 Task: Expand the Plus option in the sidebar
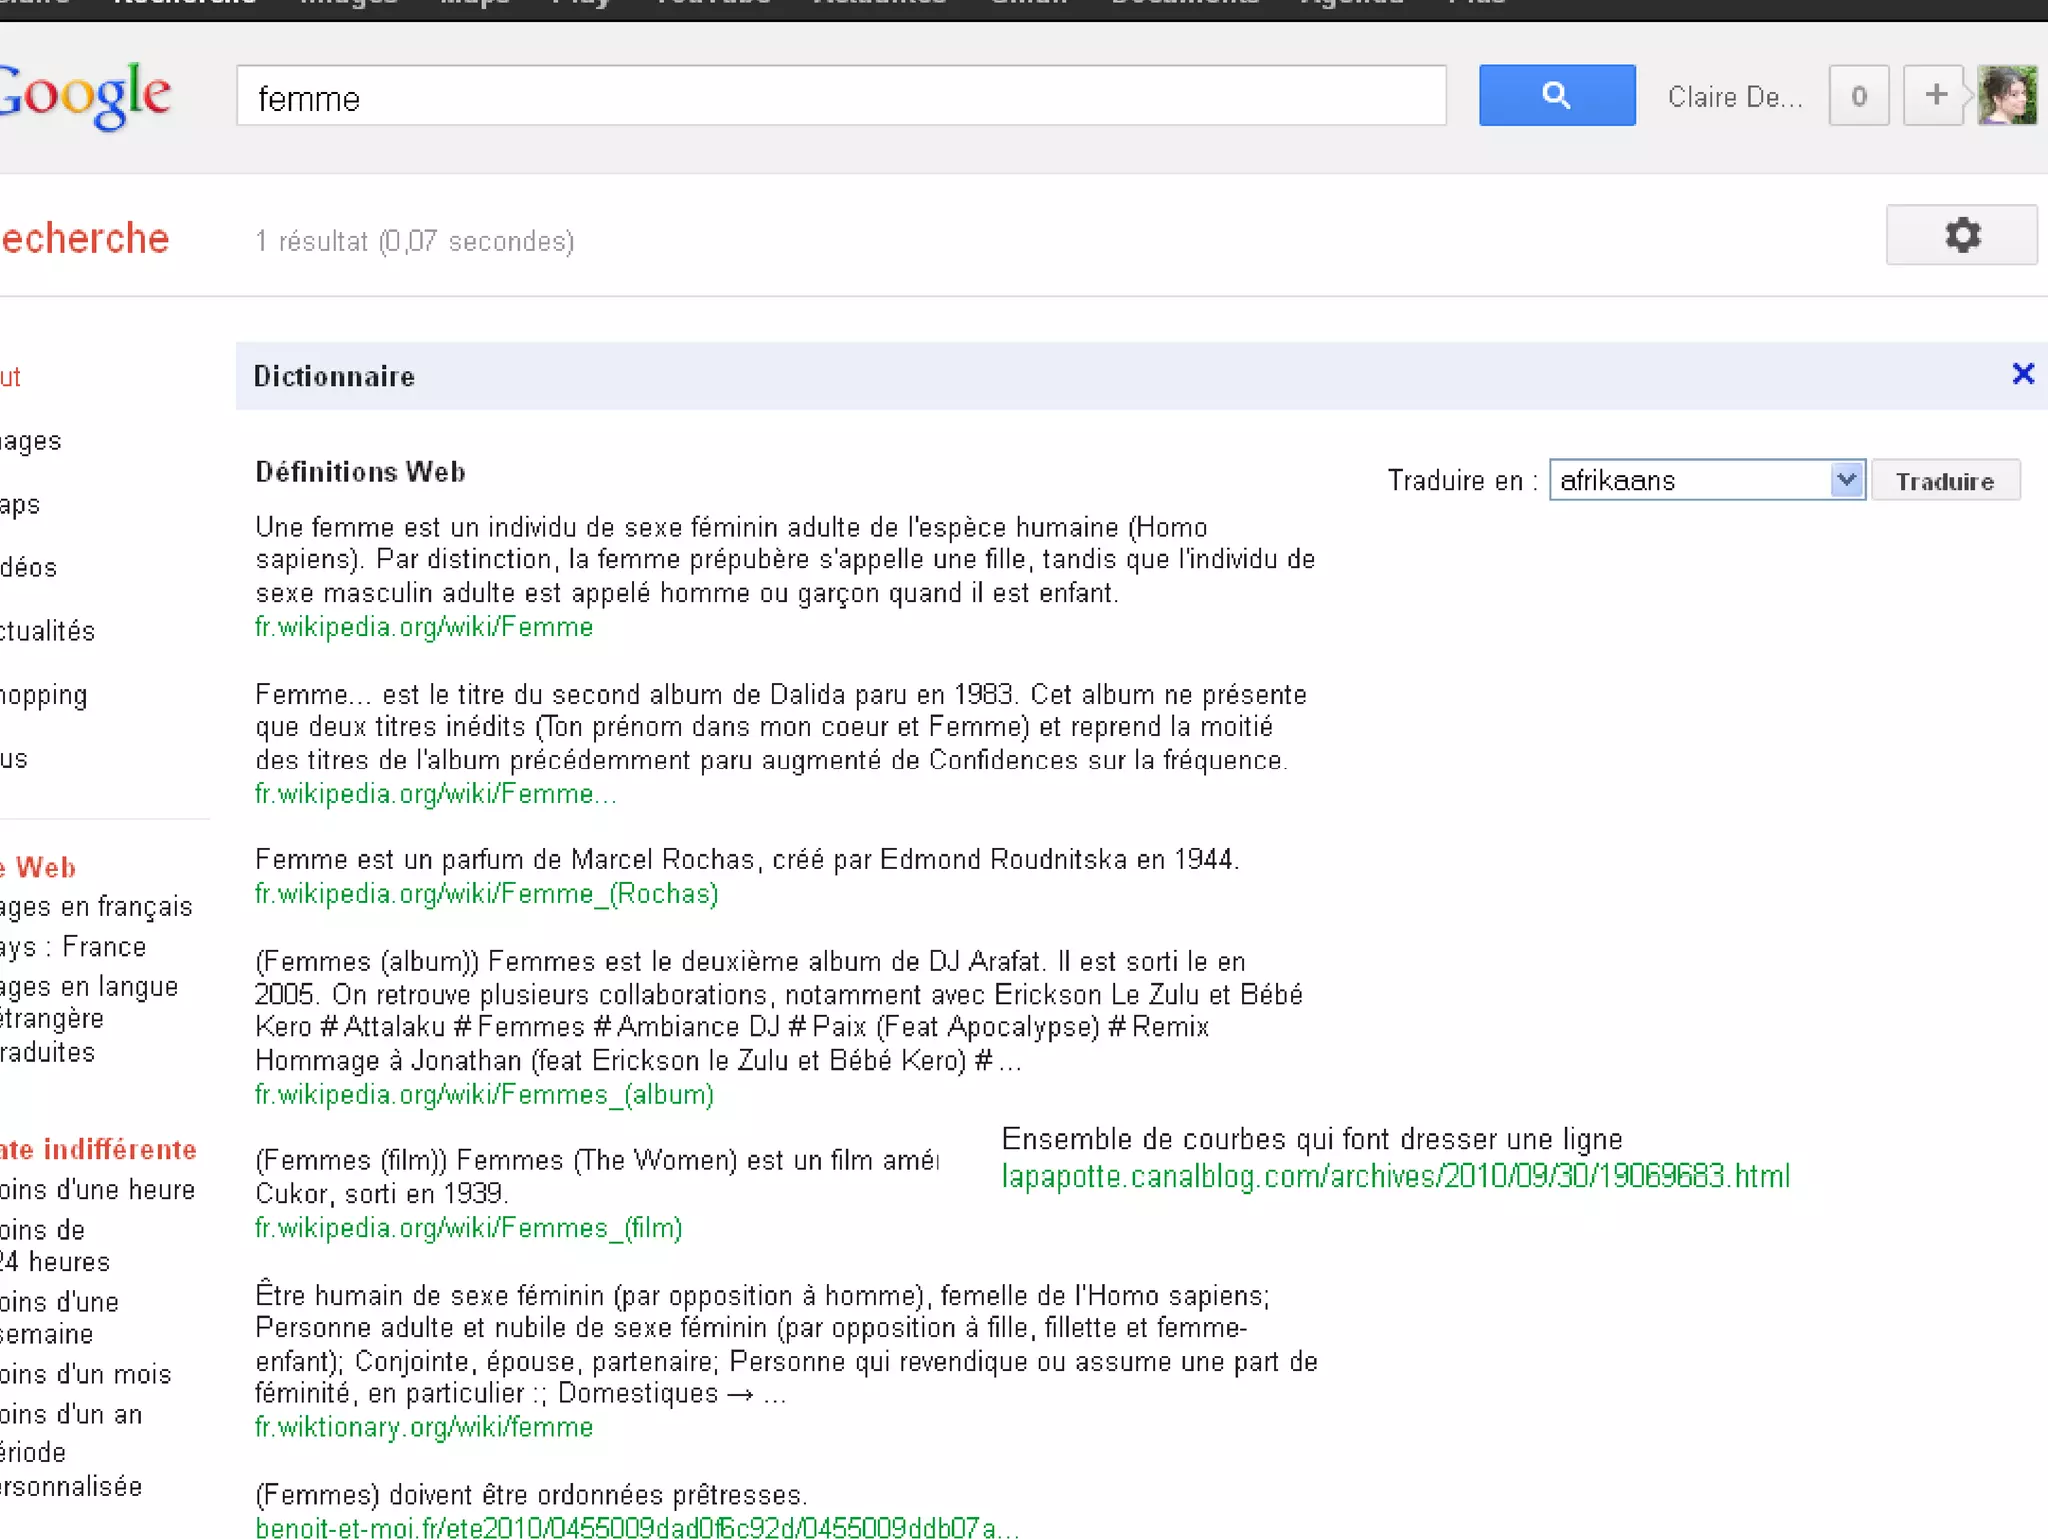14,759
